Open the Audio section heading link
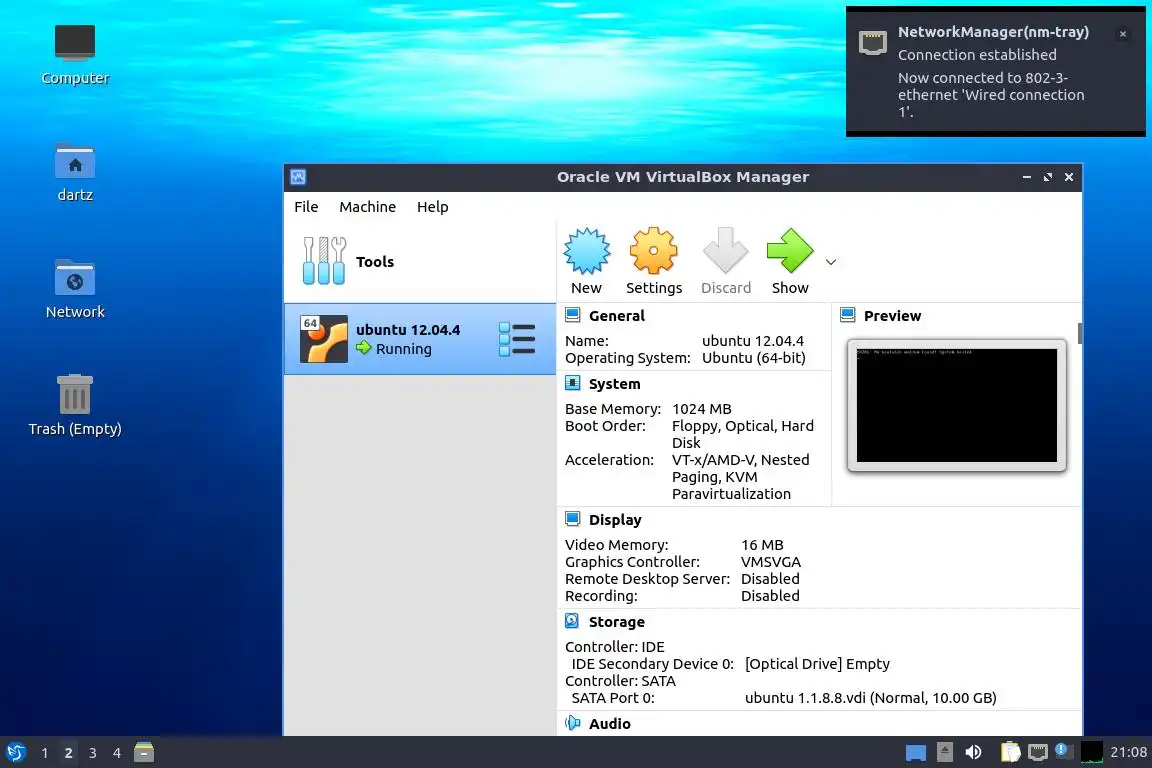 click(609, 724)
